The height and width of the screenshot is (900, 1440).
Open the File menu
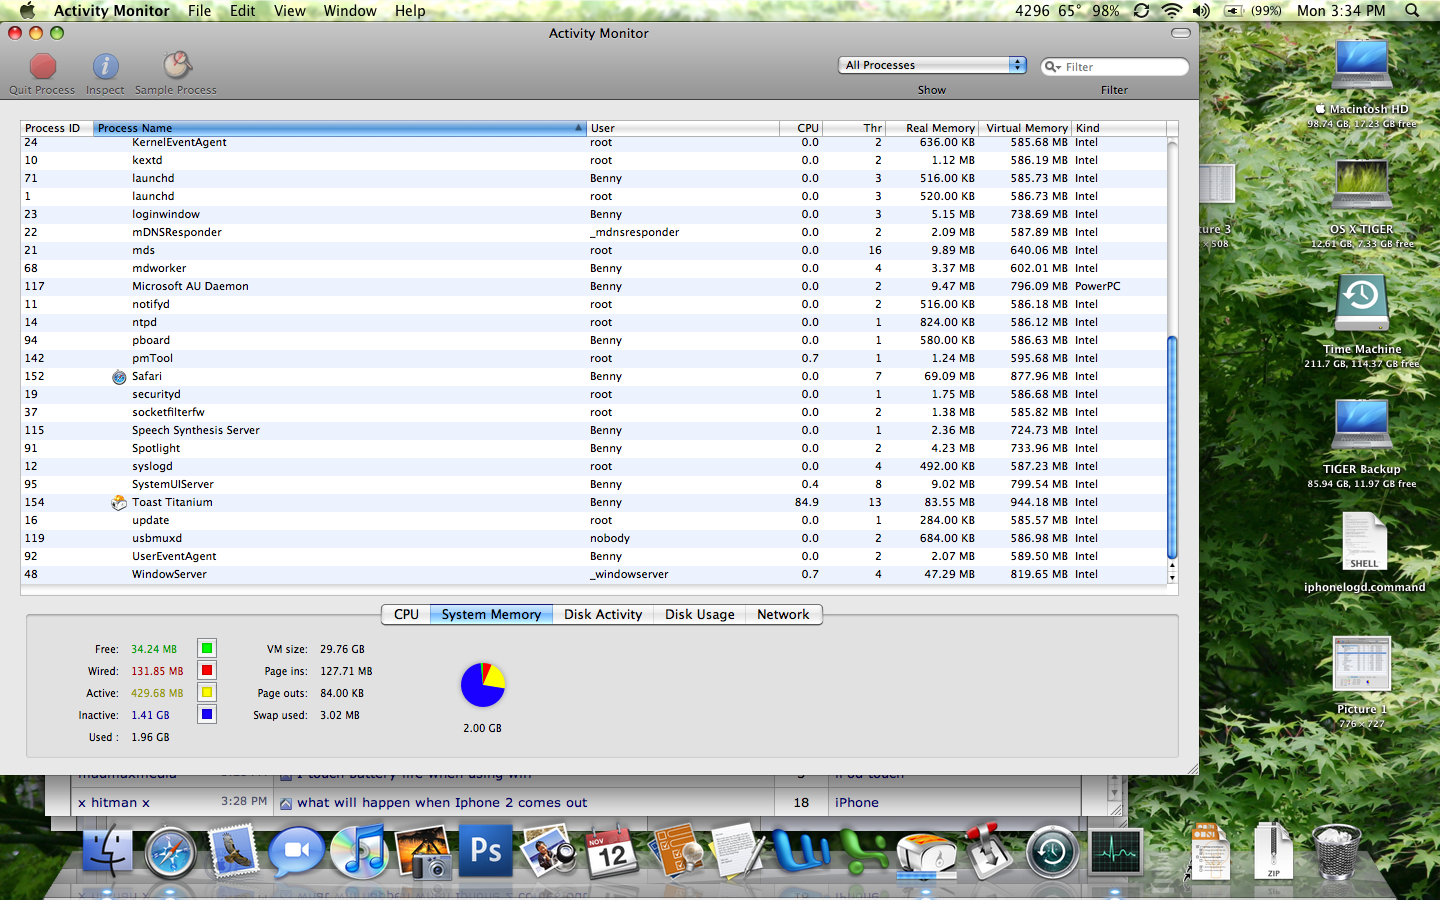coord(199,11)
